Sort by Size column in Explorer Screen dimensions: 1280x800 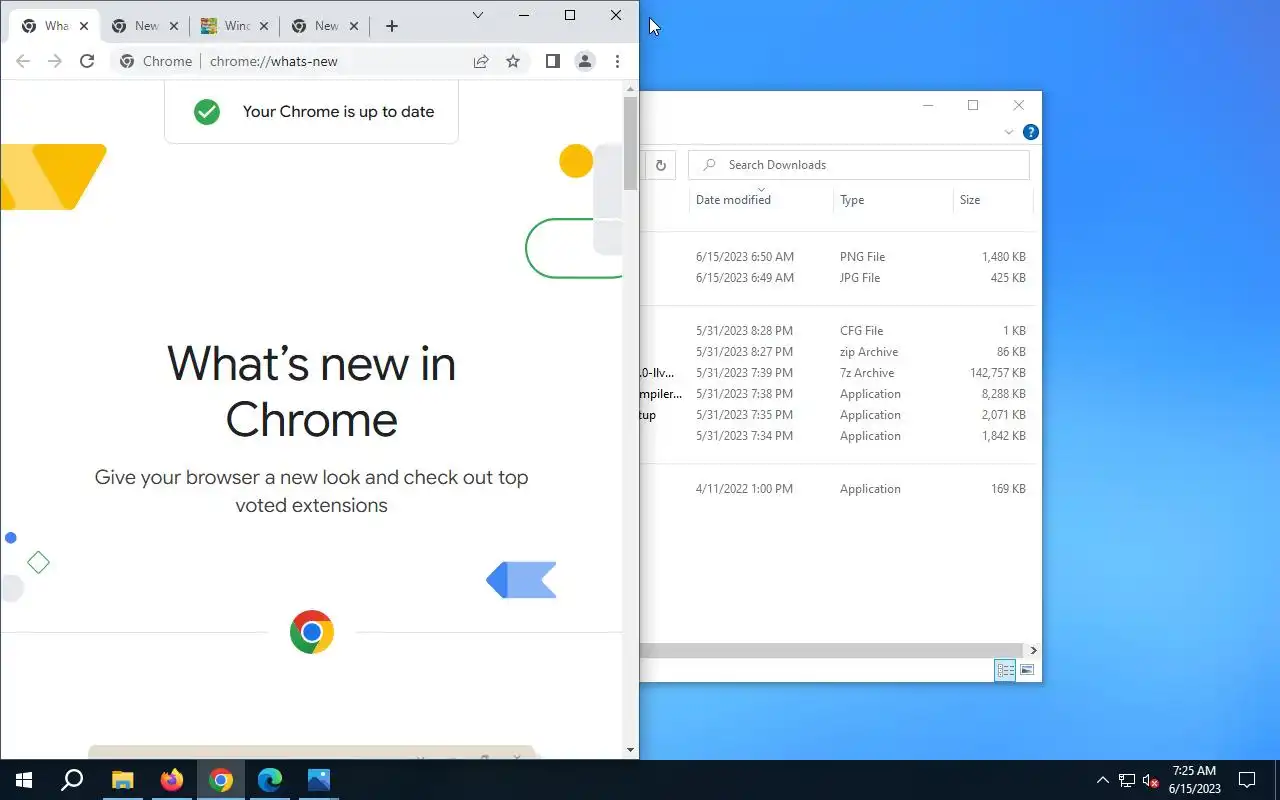[x=993, y=200]
